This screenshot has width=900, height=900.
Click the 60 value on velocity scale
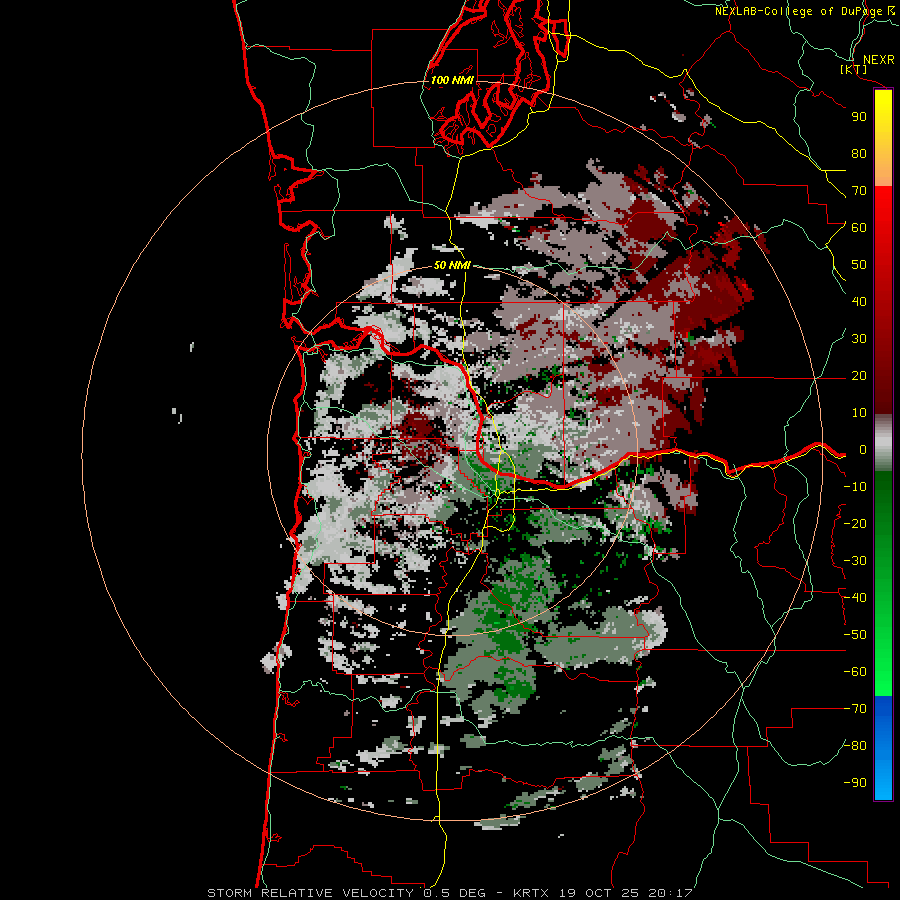click(859, 228)
